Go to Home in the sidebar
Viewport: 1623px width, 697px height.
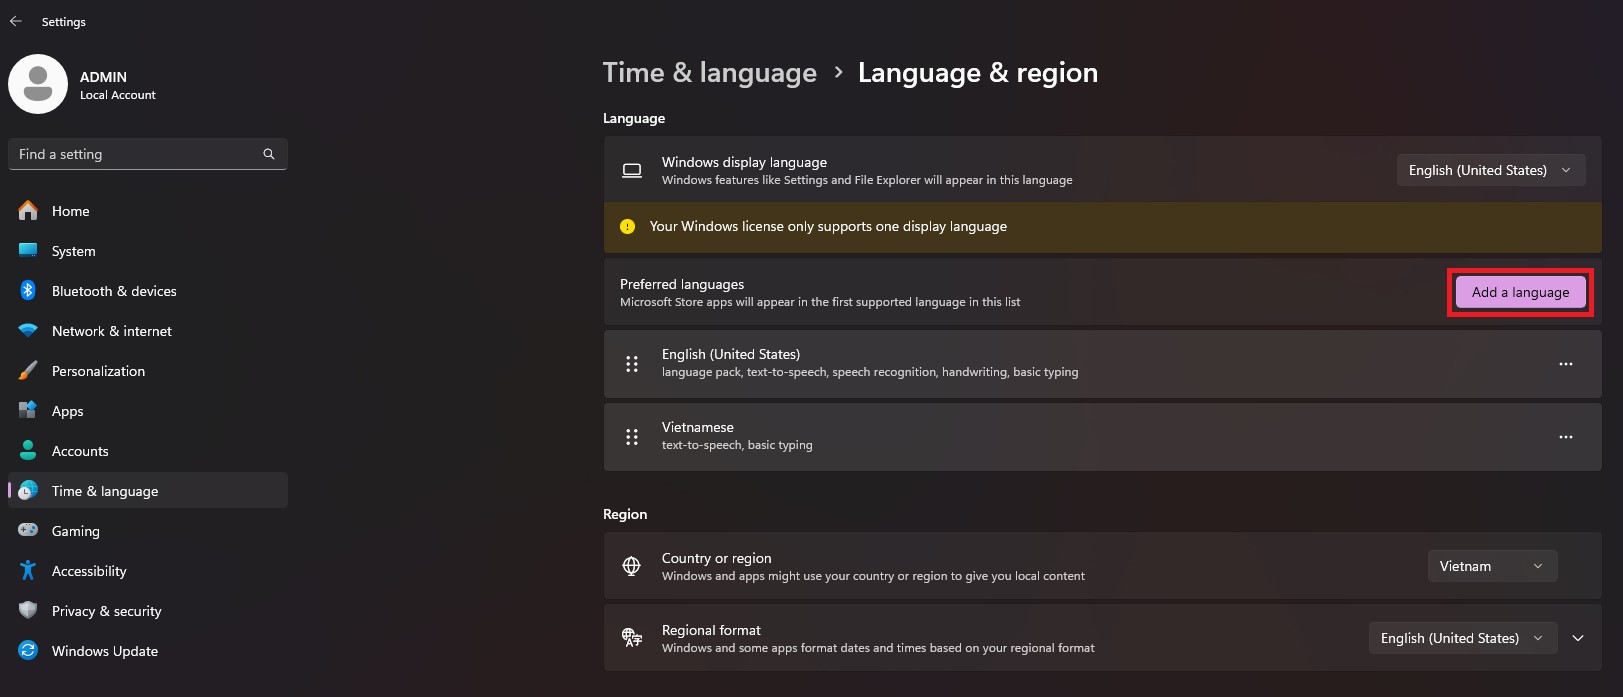point(148,211)
